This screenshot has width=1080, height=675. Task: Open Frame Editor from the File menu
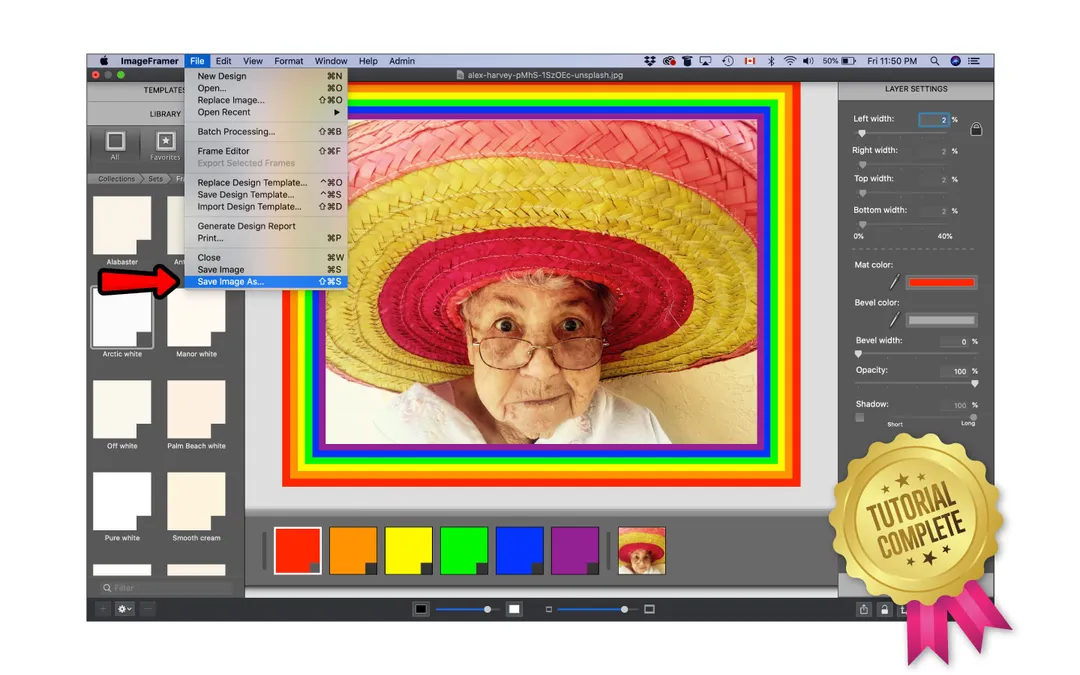click(x=266, y=151)
